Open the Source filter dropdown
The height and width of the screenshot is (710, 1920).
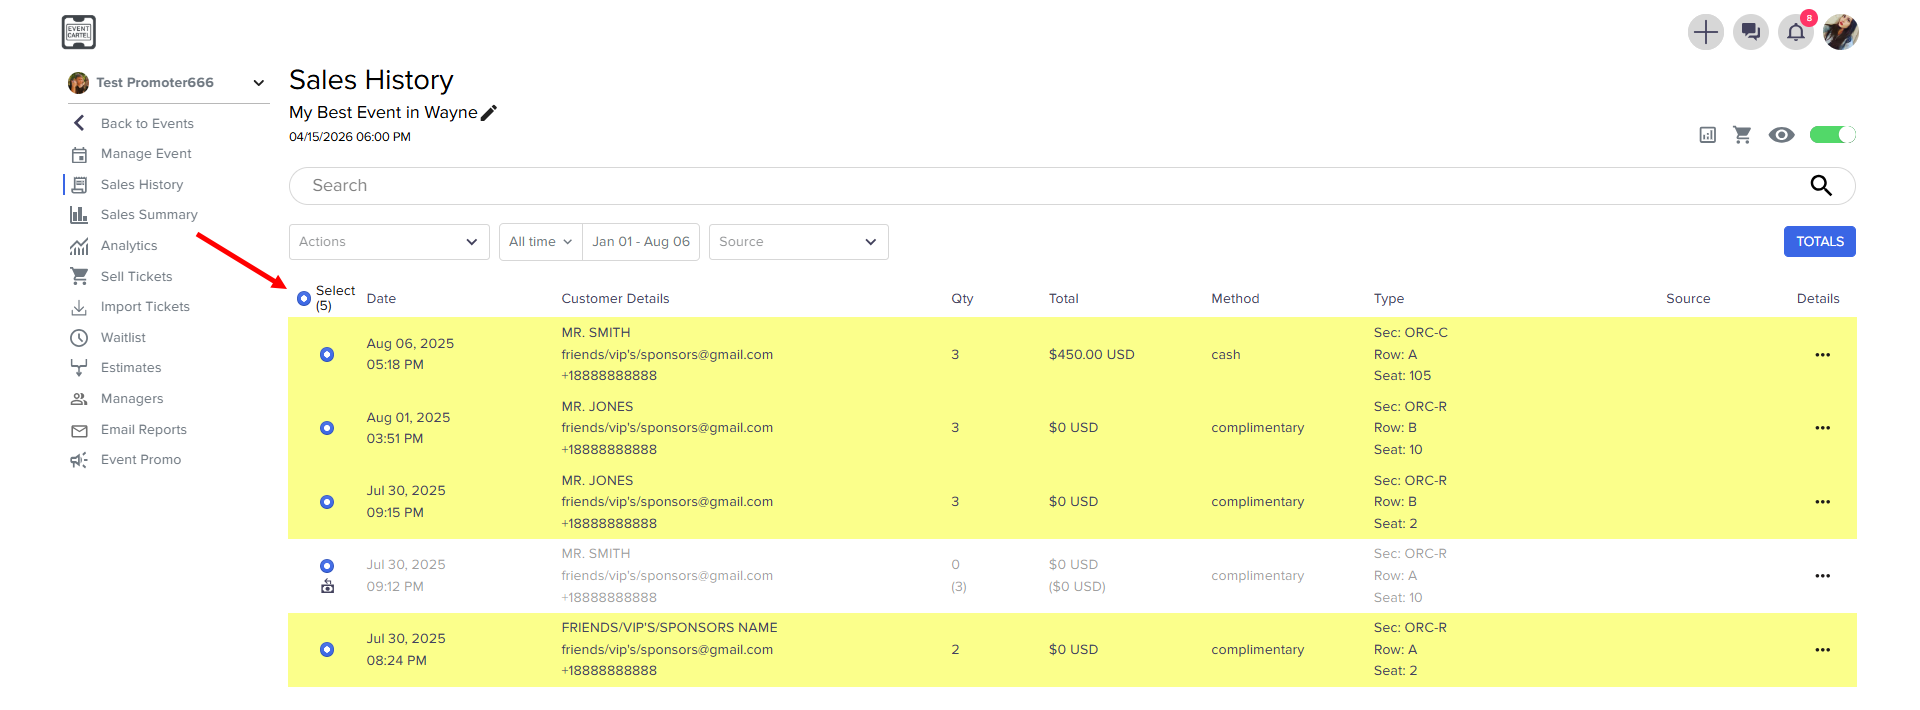coord(798,242)
